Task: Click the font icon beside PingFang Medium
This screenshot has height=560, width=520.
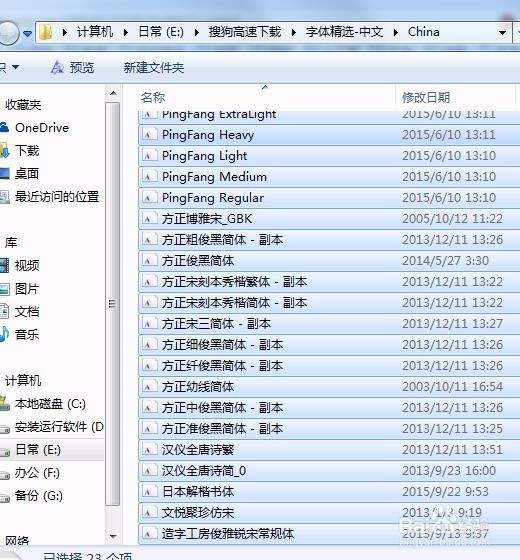Action: [150, 176]
